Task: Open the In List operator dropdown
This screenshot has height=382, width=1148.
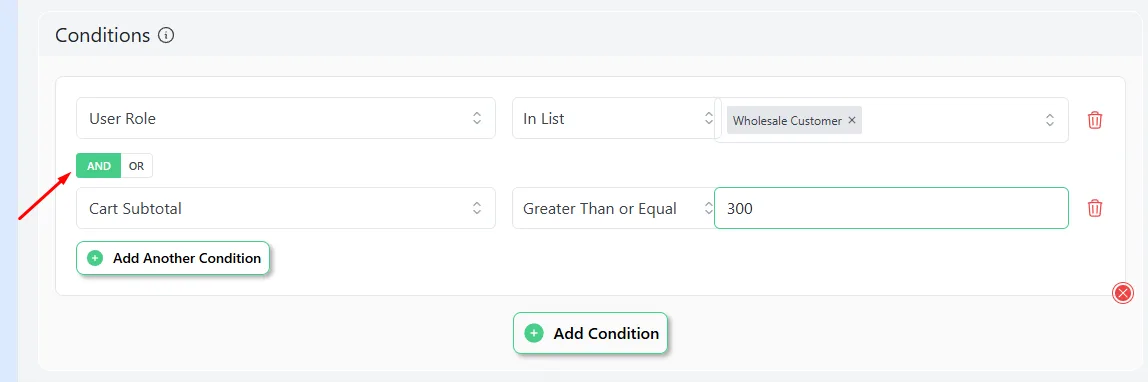Action: coord(614,118)
